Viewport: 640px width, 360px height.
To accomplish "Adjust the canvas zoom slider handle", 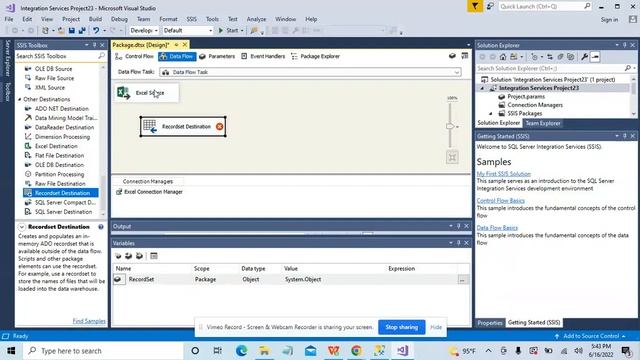I will point(450,127).
